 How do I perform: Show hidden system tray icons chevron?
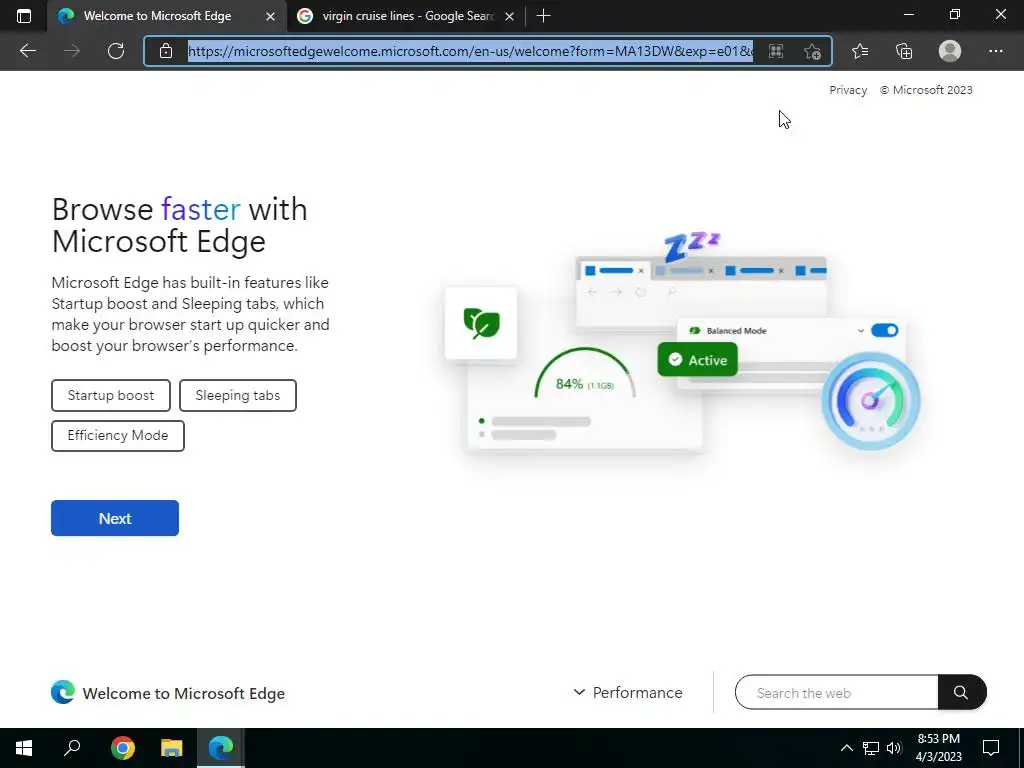point(846,748)
